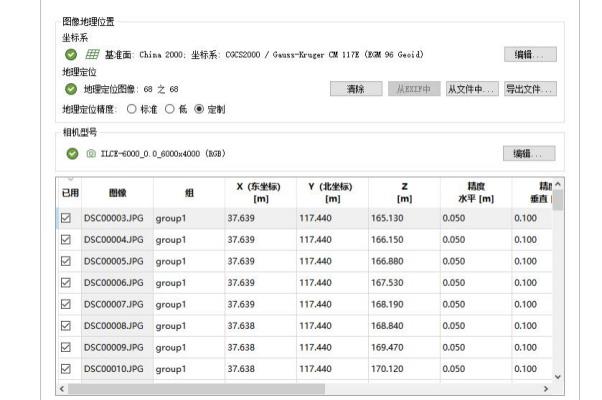Click the green check icon beside camera model

tap(72, 153)
